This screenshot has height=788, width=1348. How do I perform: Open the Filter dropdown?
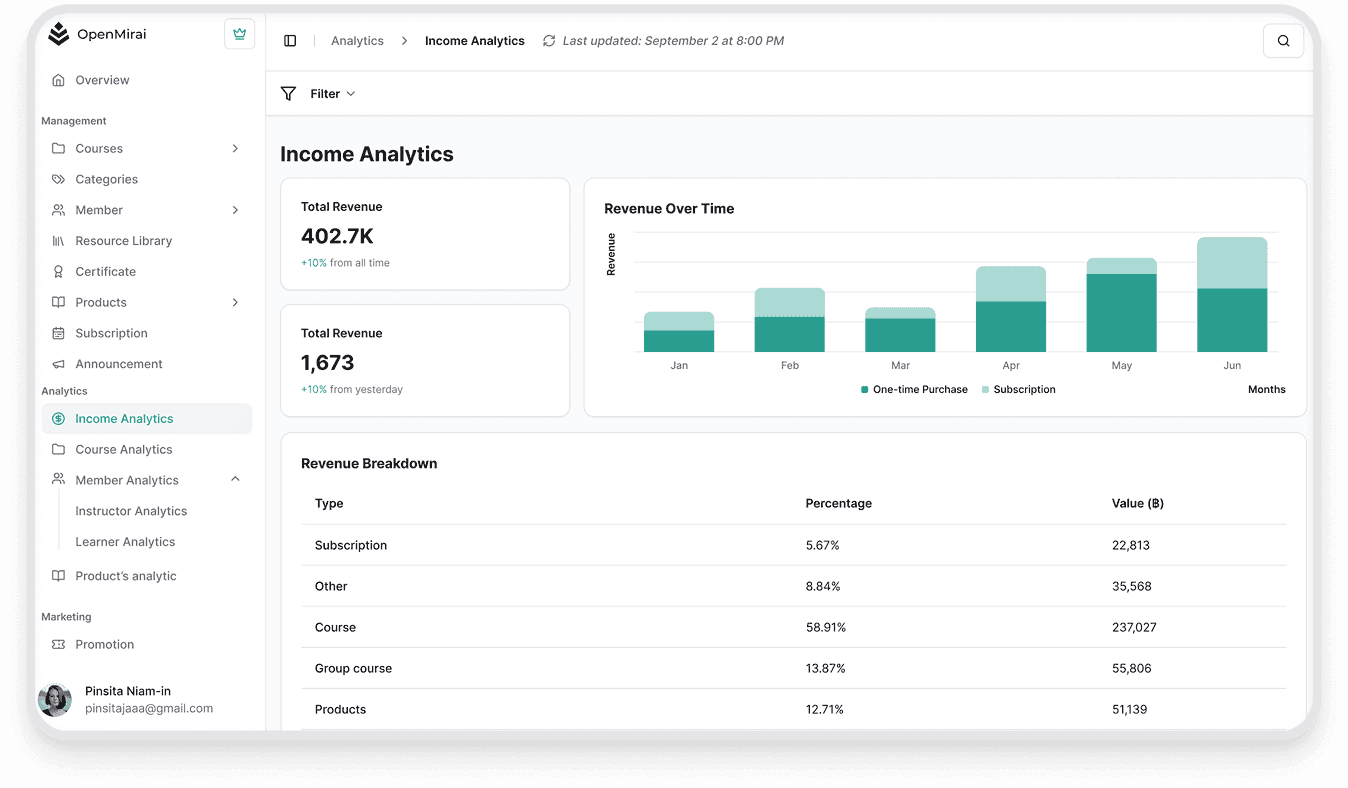point(332,94)
